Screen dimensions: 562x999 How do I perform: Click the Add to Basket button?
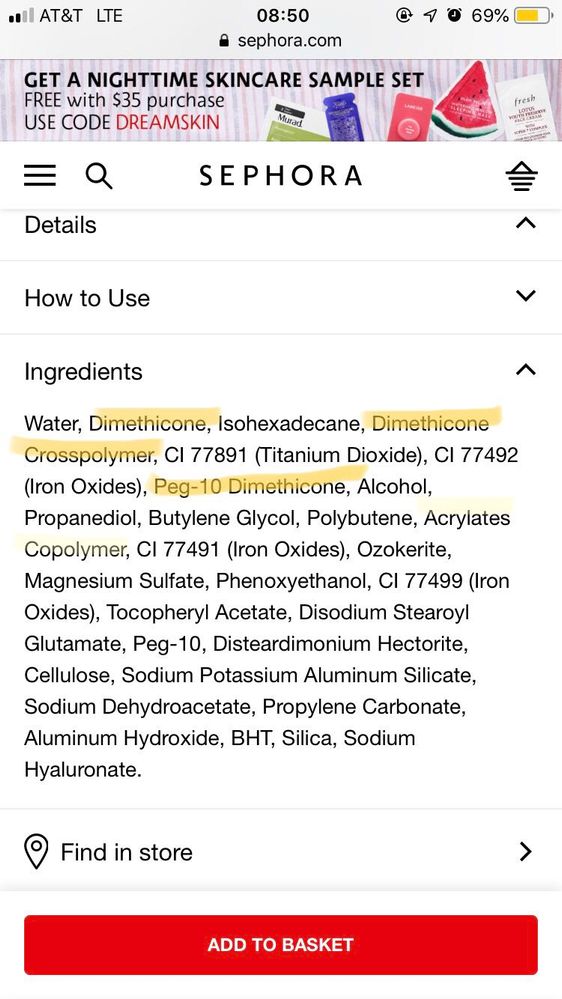coord(281,945)
